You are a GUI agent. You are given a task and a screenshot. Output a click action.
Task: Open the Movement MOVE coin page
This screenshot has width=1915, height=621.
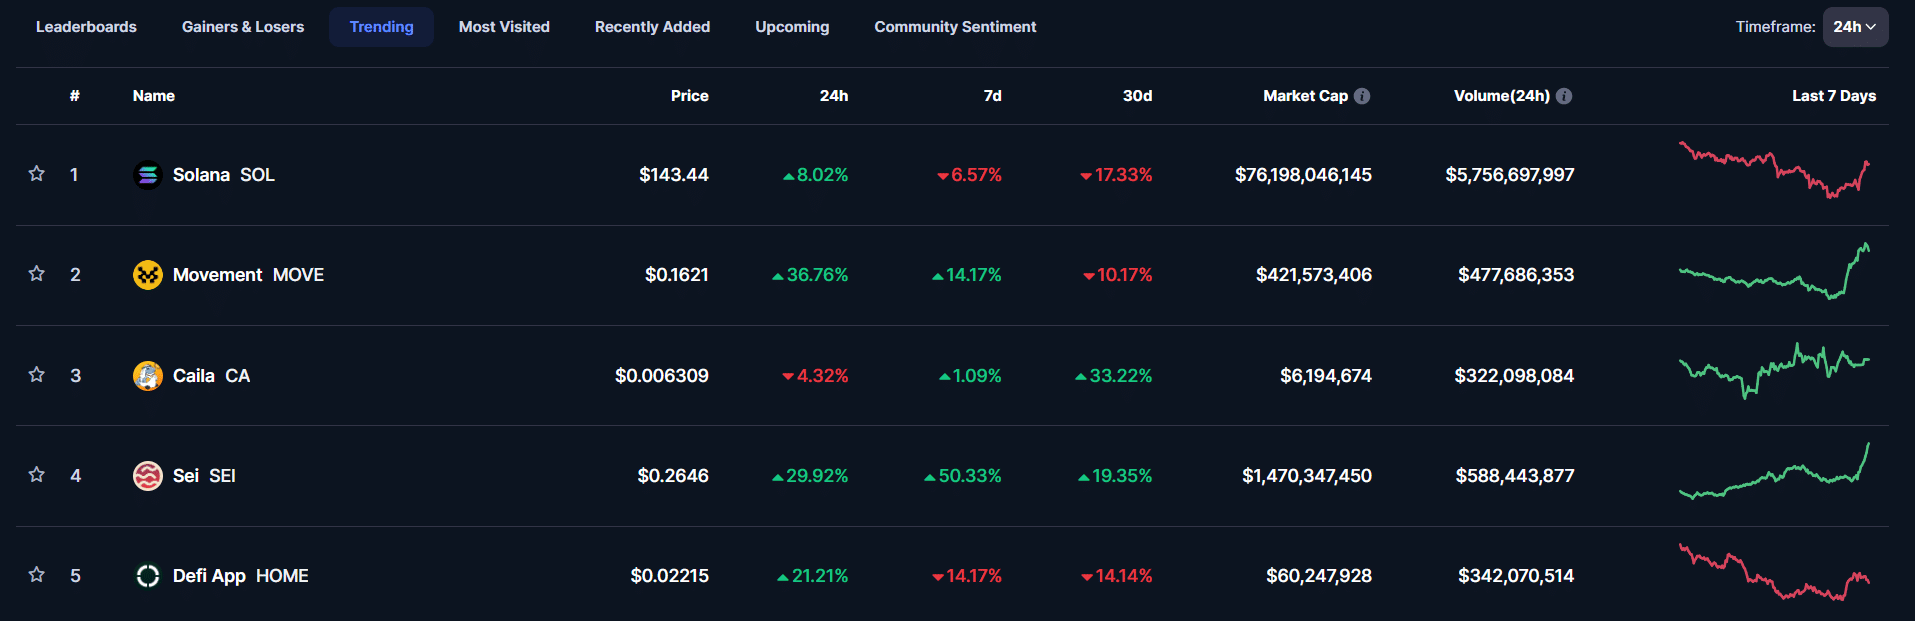click(x=248, y=275)
